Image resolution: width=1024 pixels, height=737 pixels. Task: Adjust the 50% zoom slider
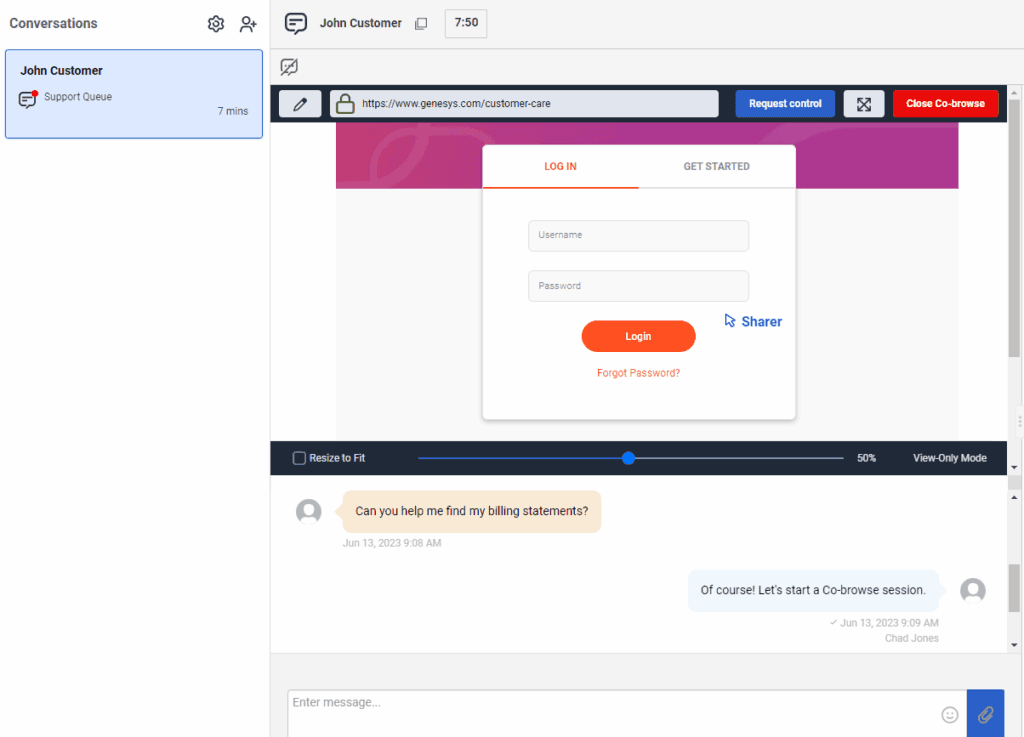coord(628,458)
